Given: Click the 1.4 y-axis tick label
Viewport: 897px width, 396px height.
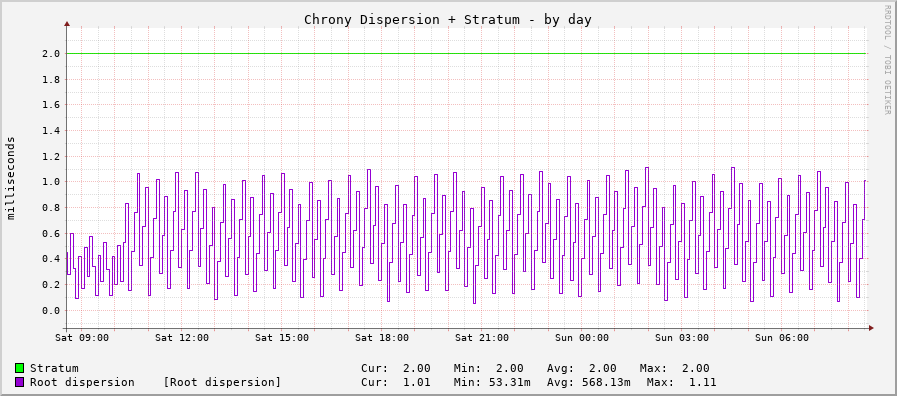Looking at the screenshot, I should coord(51,130).
